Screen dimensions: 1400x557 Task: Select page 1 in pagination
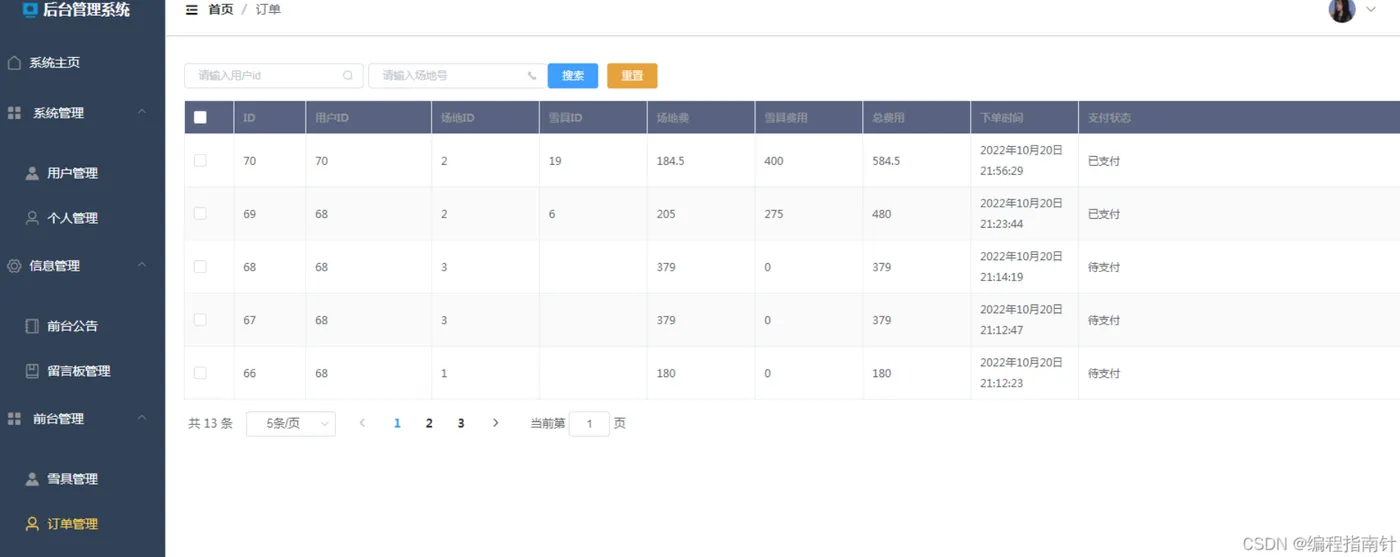click(x=397, y=423)
